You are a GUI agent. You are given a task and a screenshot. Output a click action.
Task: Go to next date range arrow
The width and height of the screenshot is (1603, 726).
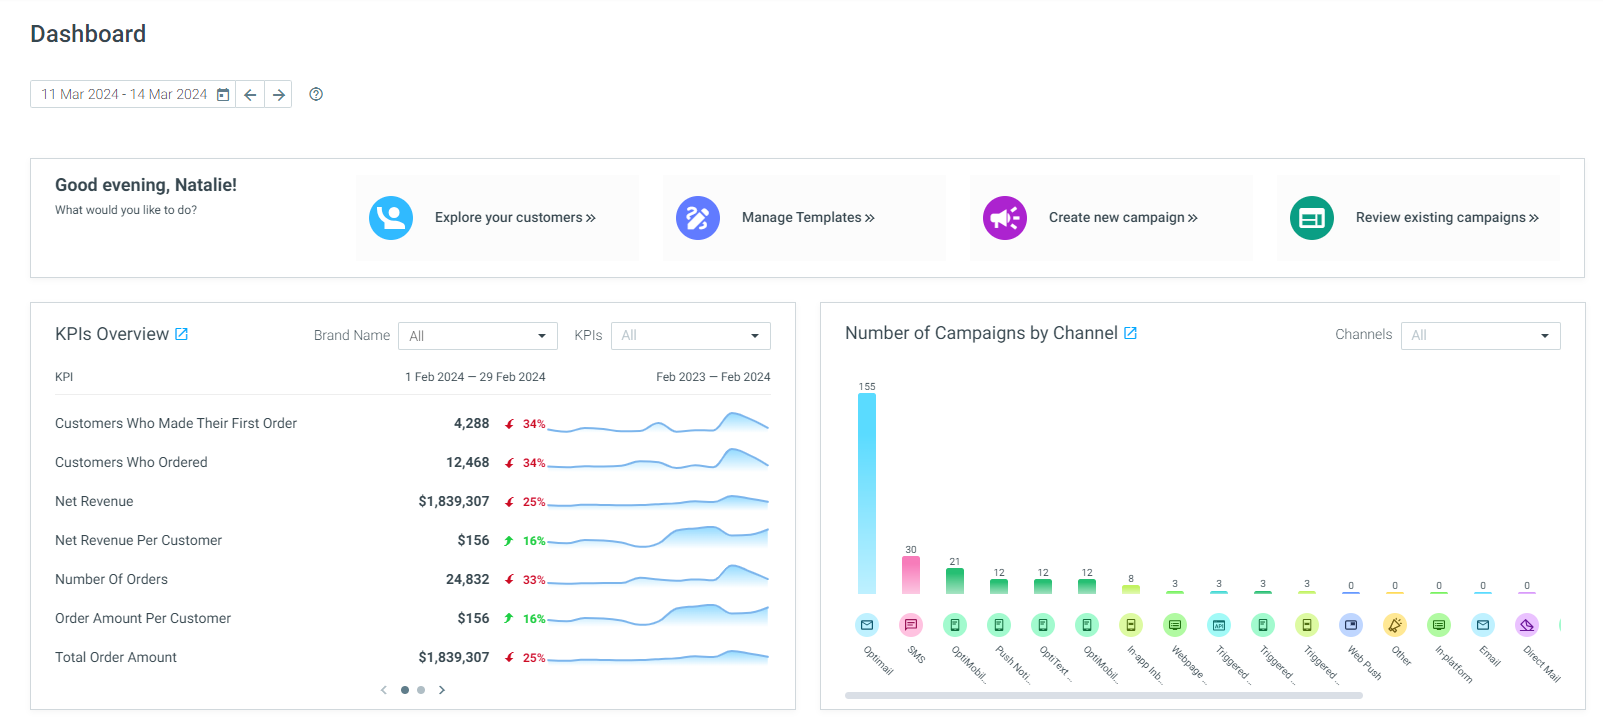pos(279,94)
